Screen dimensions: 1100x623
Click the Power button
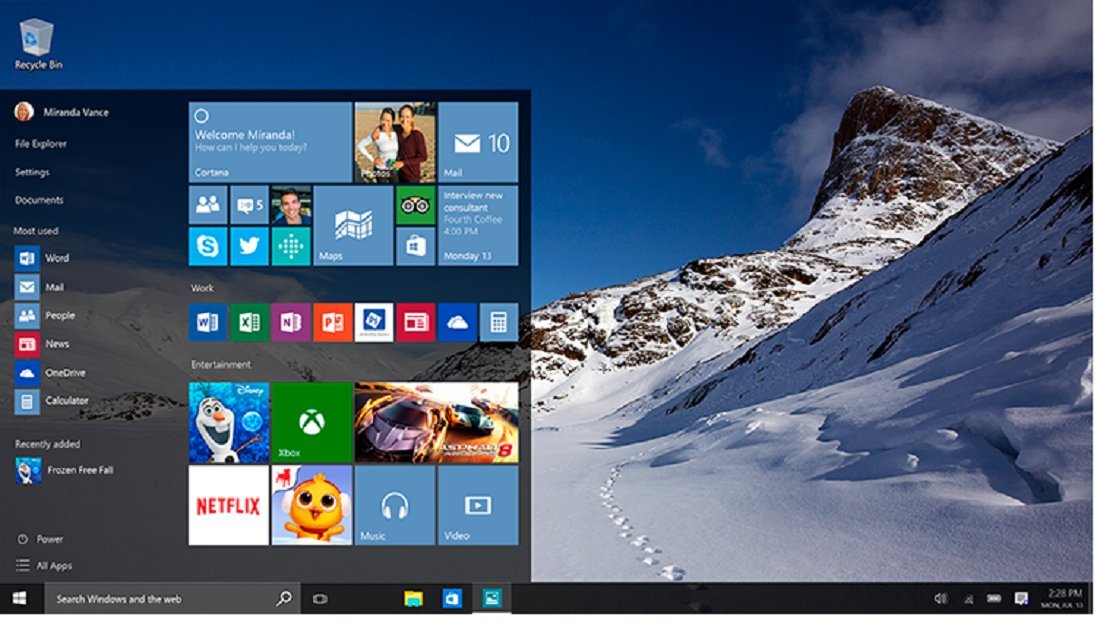click(40, 539)
